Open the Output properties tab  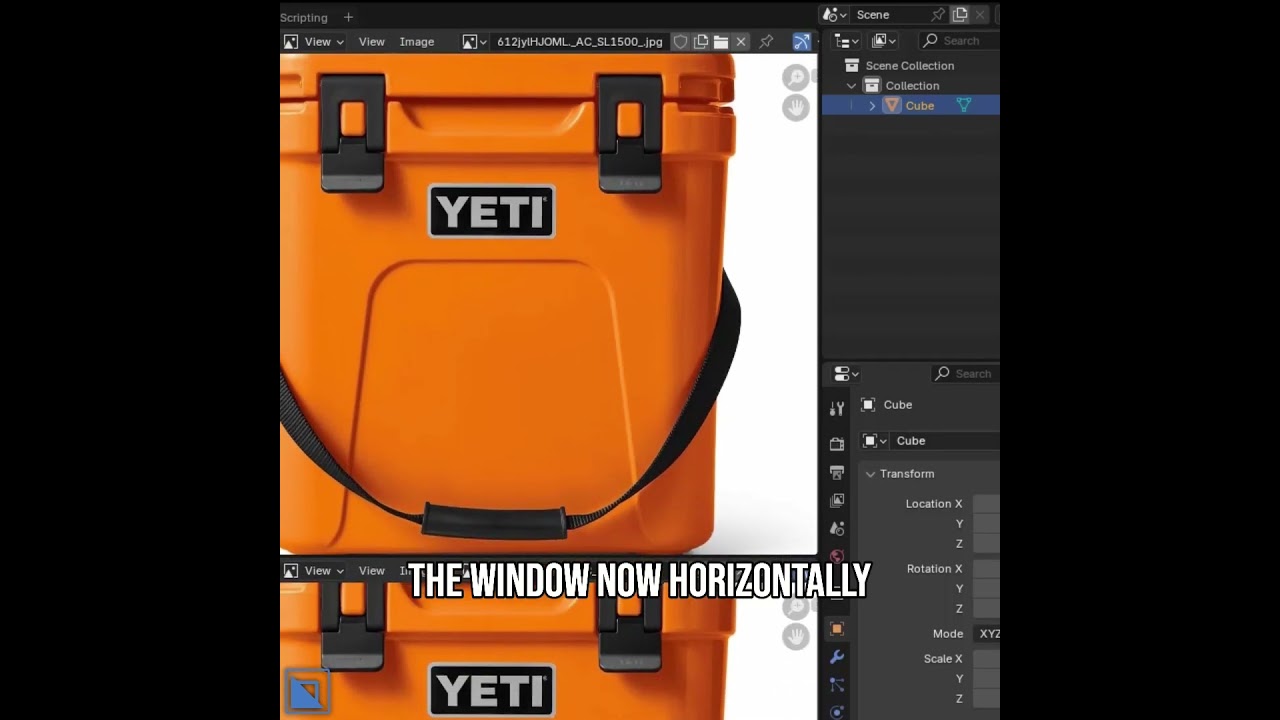[x=837, y=472]
